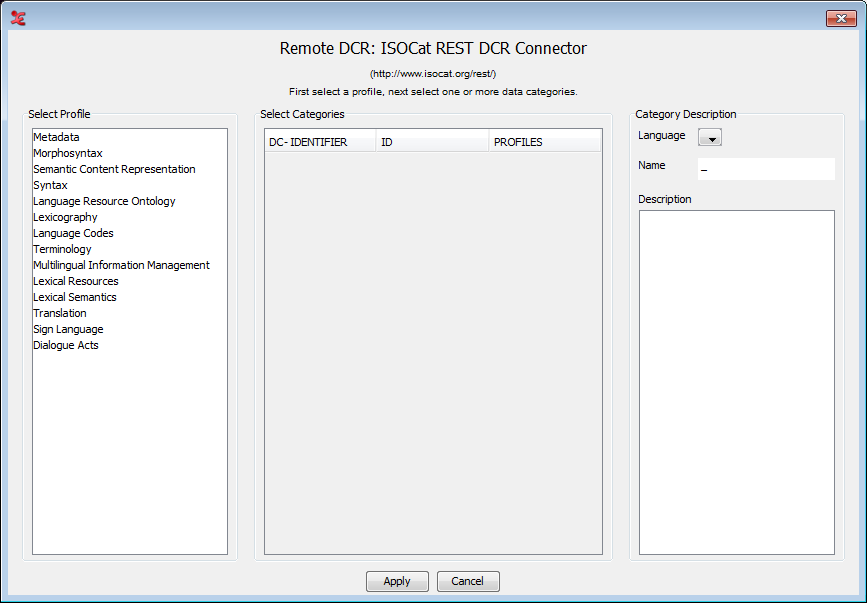Screen dimensions: 867x603
Task: Close the dialog window
Action: tap(841, 18)
